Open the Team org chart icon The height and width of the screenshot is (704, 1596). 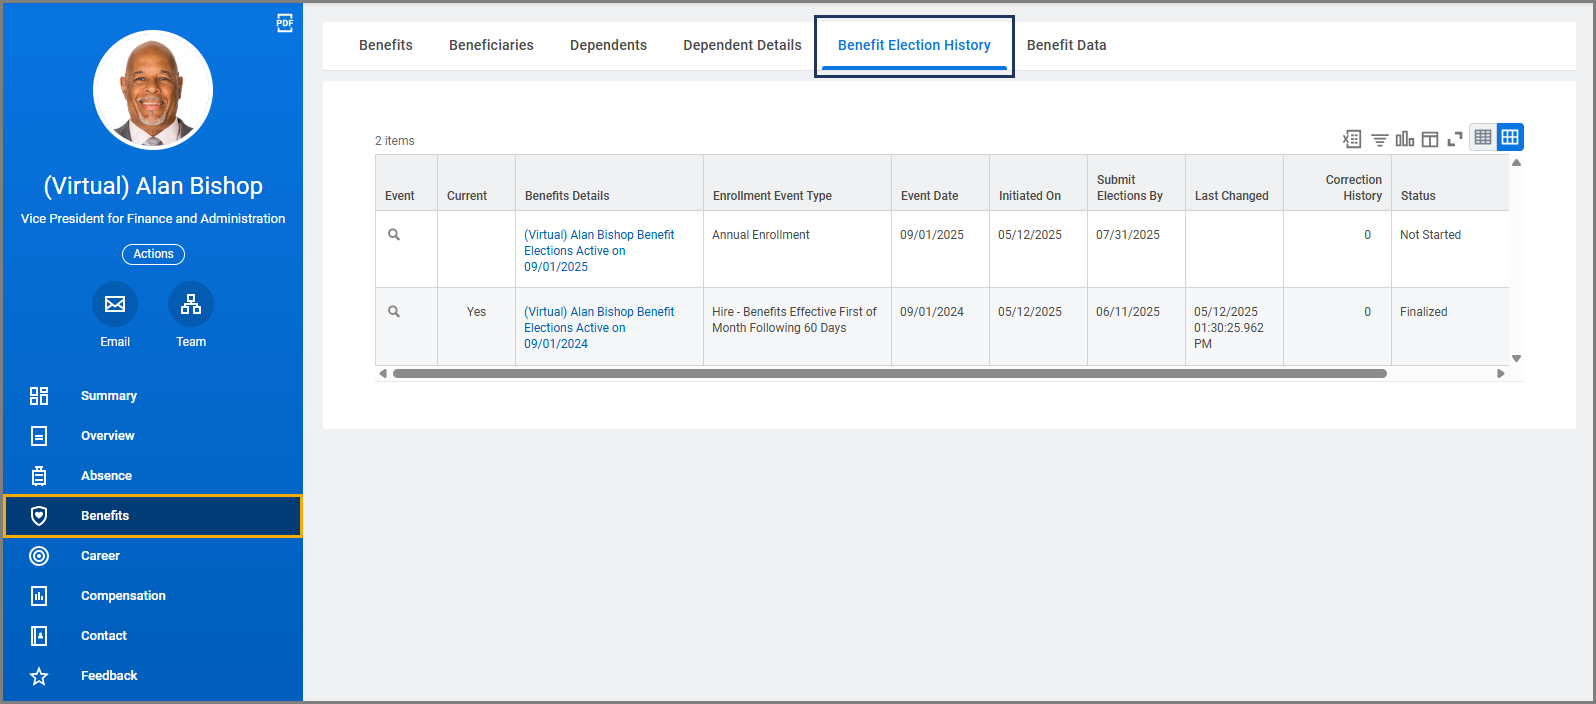[x=191, y=304]
